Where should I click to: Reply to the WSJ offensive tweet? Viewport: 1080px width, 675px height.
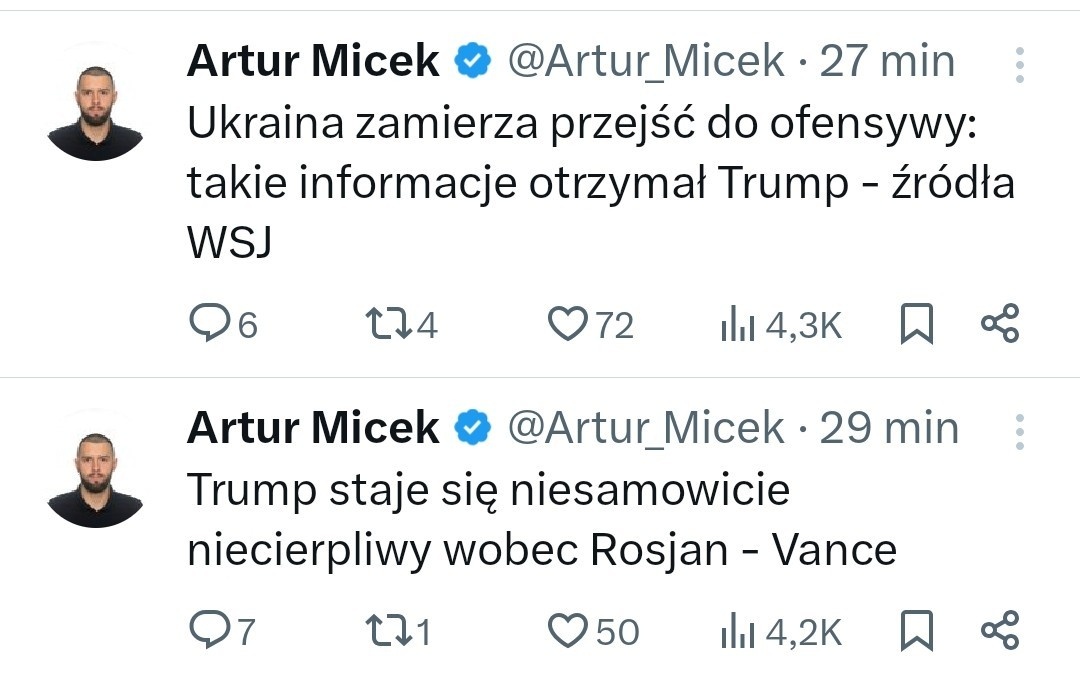pyautogui.click(x=208, y=324)
